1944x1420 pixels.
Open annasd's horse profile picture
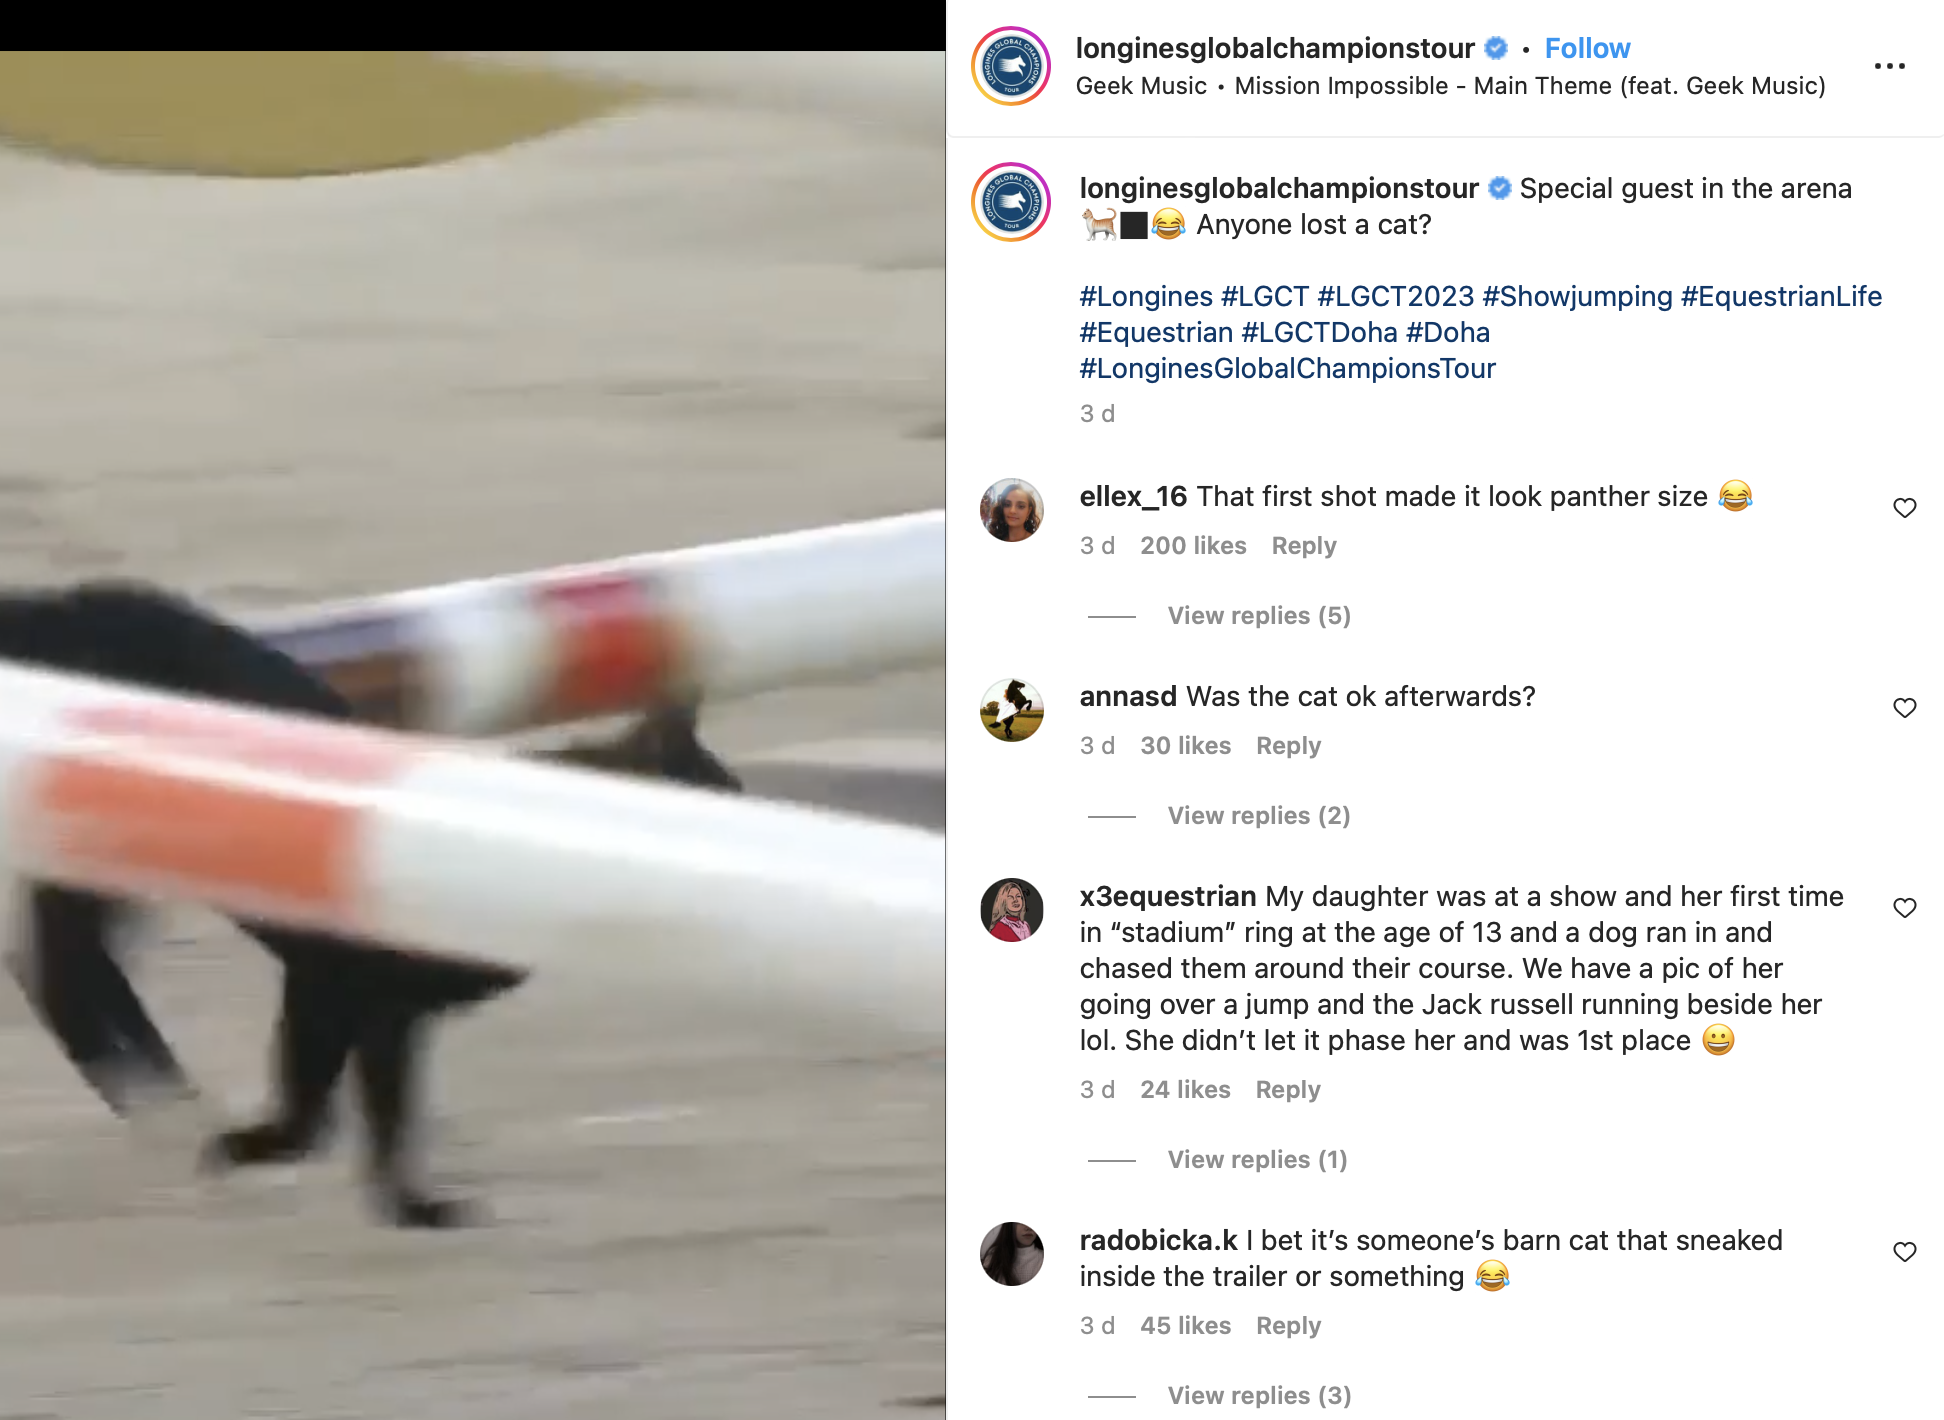click(x=1011, y=710)
